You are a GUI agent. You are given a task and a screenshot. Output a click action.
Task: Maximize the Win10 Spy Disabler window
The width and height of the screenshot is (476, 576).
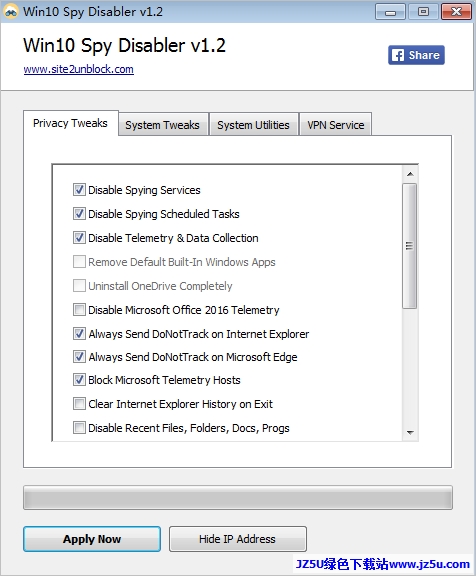tap(423, 12)
